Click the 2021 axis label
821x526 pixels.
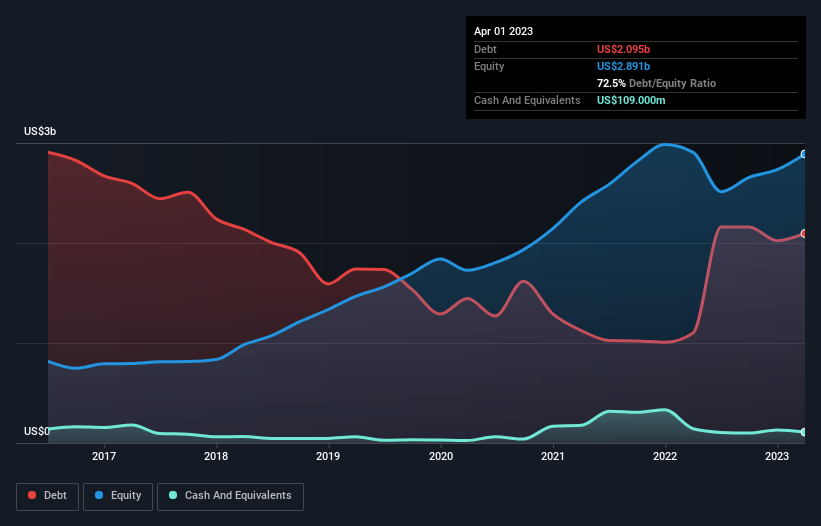pyautogui.click(x=553, y=456)
